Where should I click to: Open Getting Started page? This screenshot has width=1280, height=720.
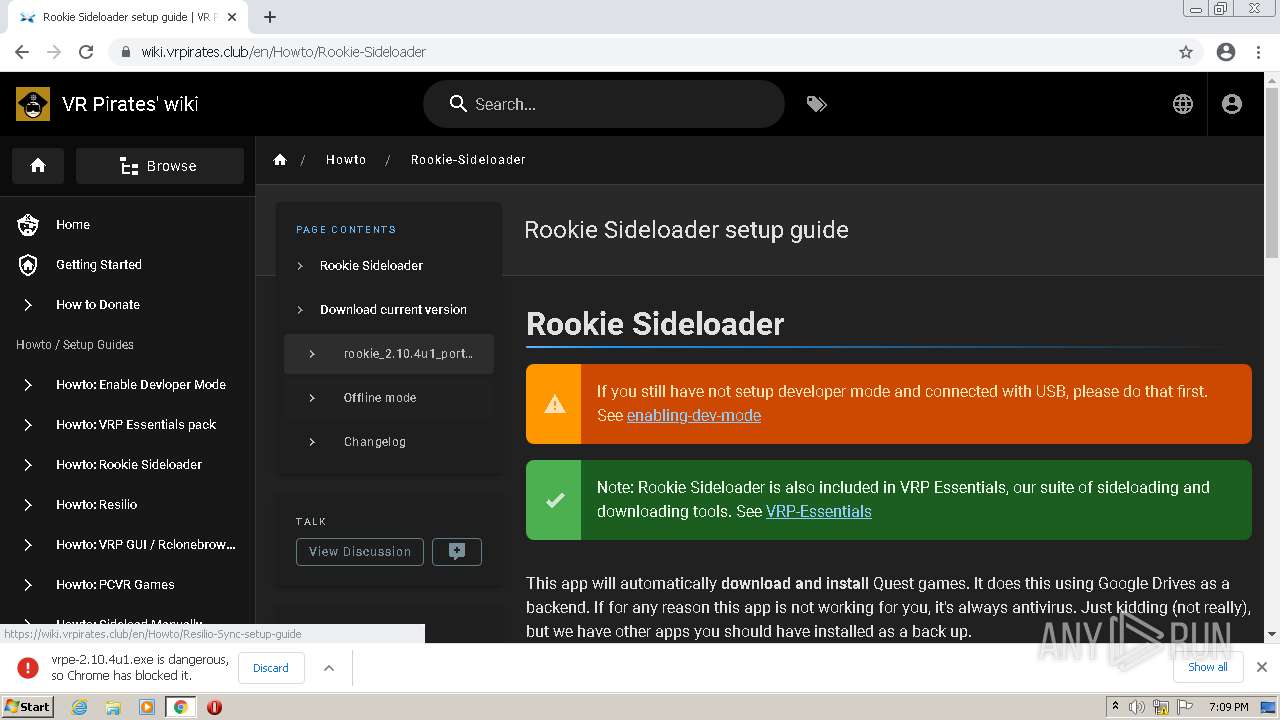click(x=99, y=265)
